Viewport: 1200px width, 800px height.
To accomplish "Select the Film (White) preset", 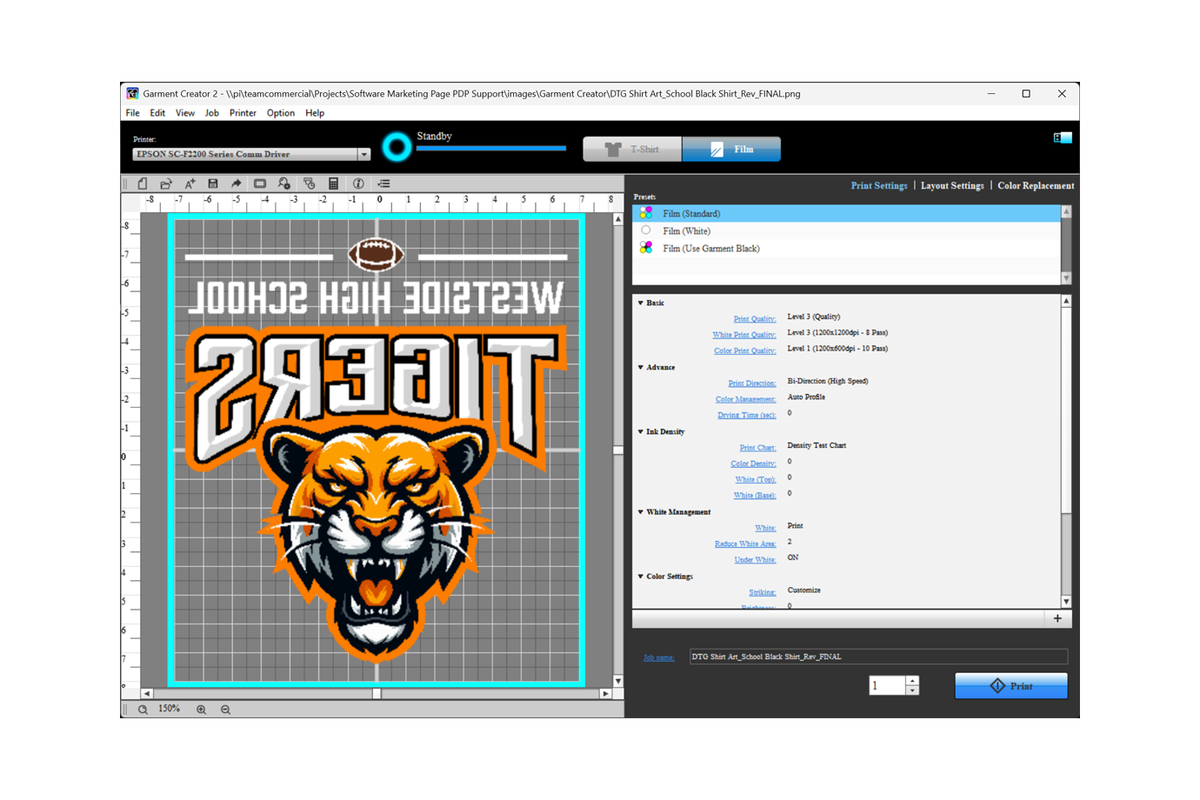I will pyautogui.click(x=846, y=231).
